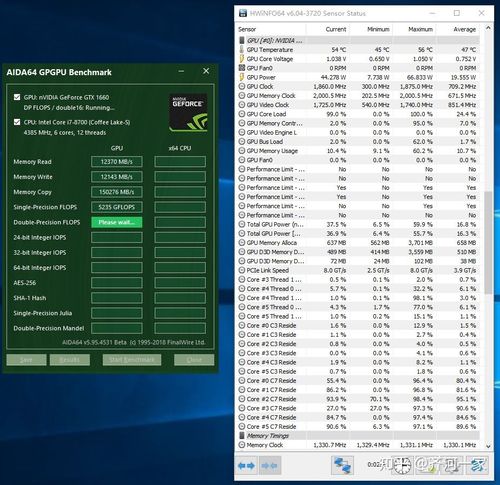Uncheck the GPU nVIDIA GeForce GTX 1660 checkbox
The image size is (500, 485).
point(17,97)
